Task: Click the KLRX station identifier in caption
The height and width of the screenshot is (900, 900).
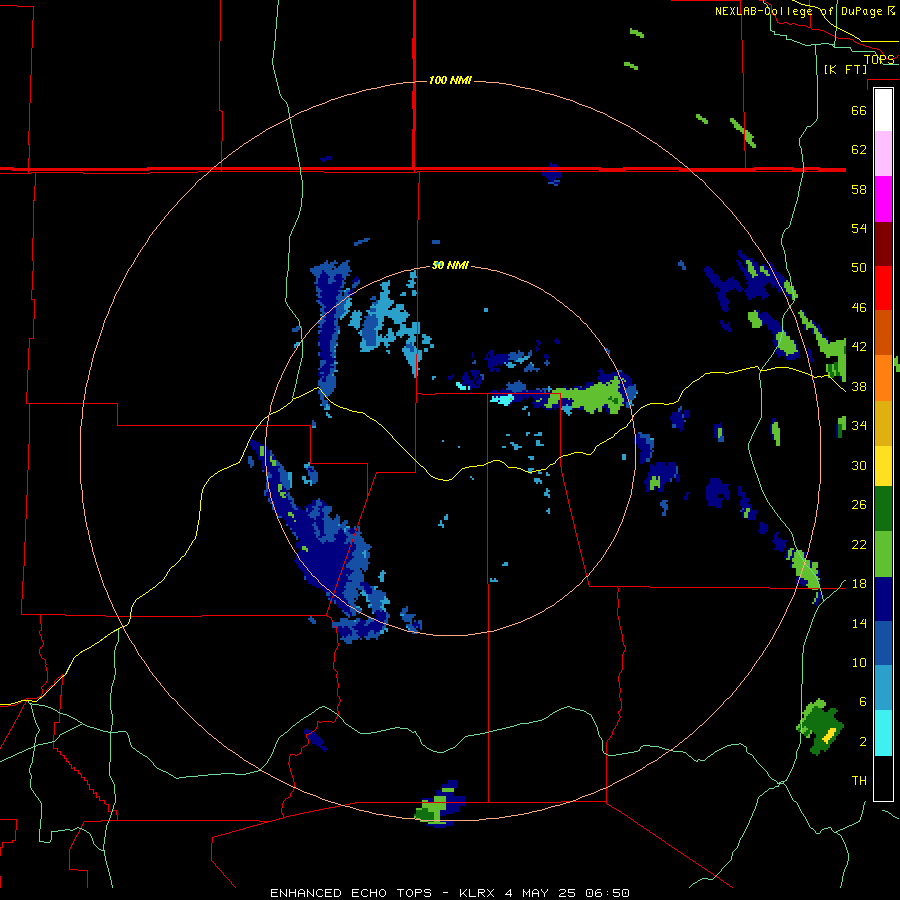Action: pos(476,893)
